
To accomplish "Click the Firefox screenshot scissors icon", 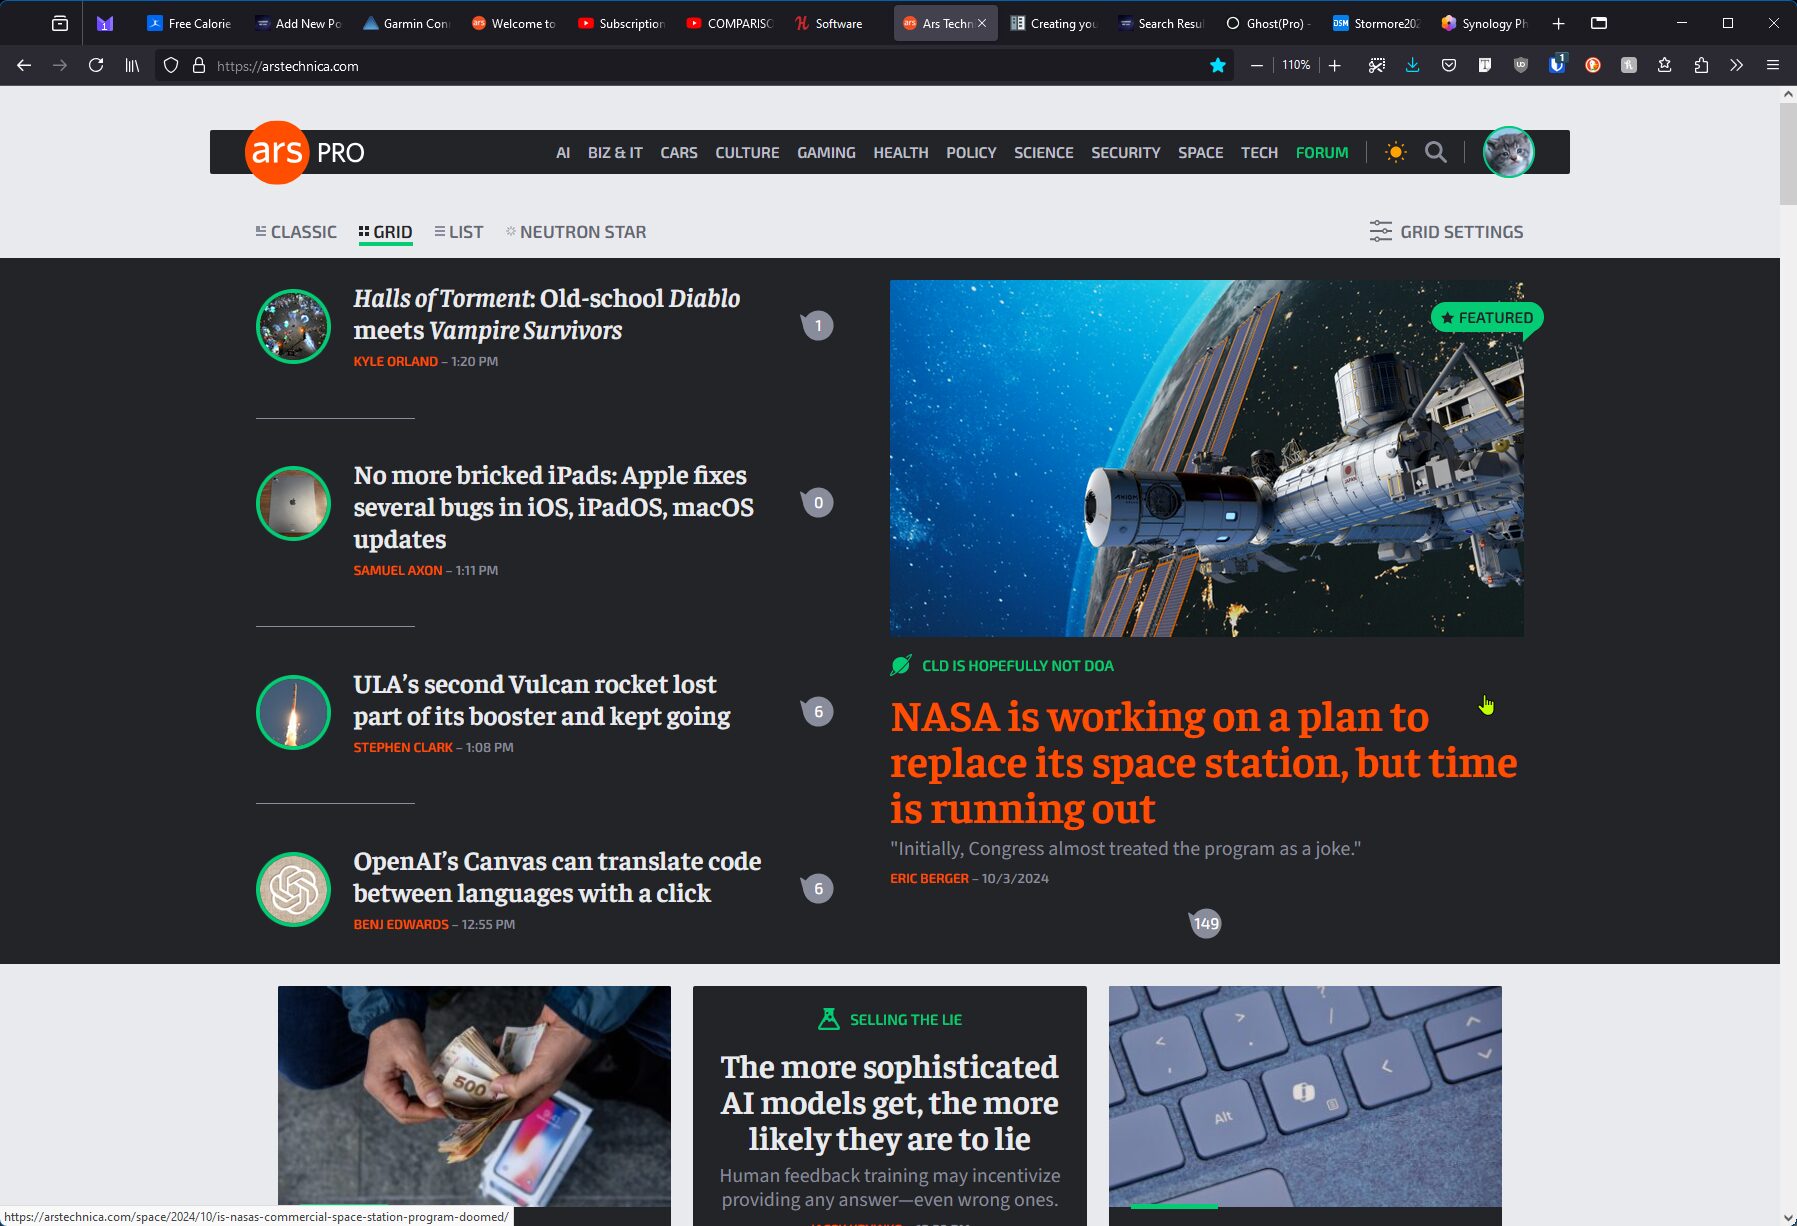I will (1377, 65).
